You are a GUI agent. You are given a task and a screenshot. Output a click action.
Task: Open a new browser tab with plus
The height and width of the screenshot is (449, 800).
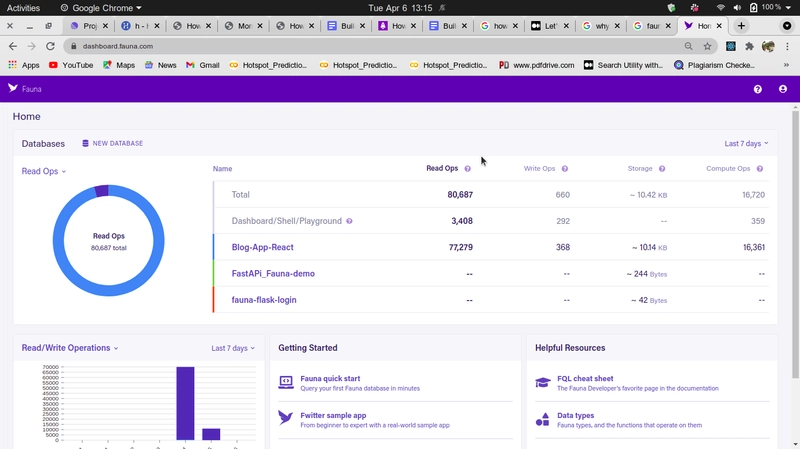click(x=741, y=26)
